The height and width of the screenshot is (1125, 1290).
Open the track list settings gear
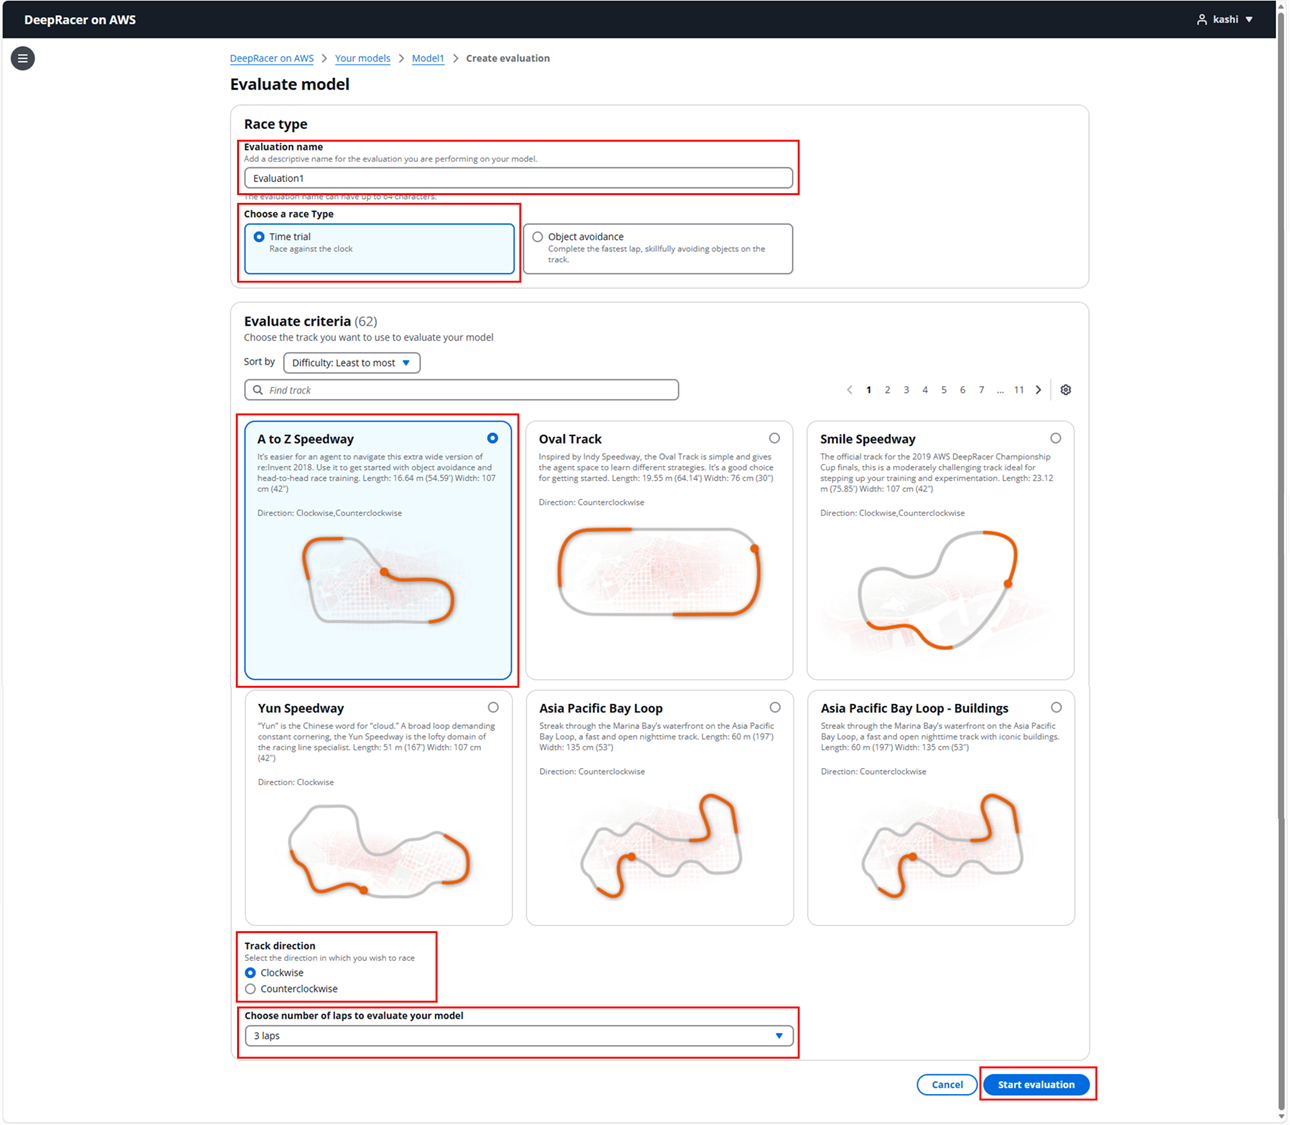pos(1065,389)
